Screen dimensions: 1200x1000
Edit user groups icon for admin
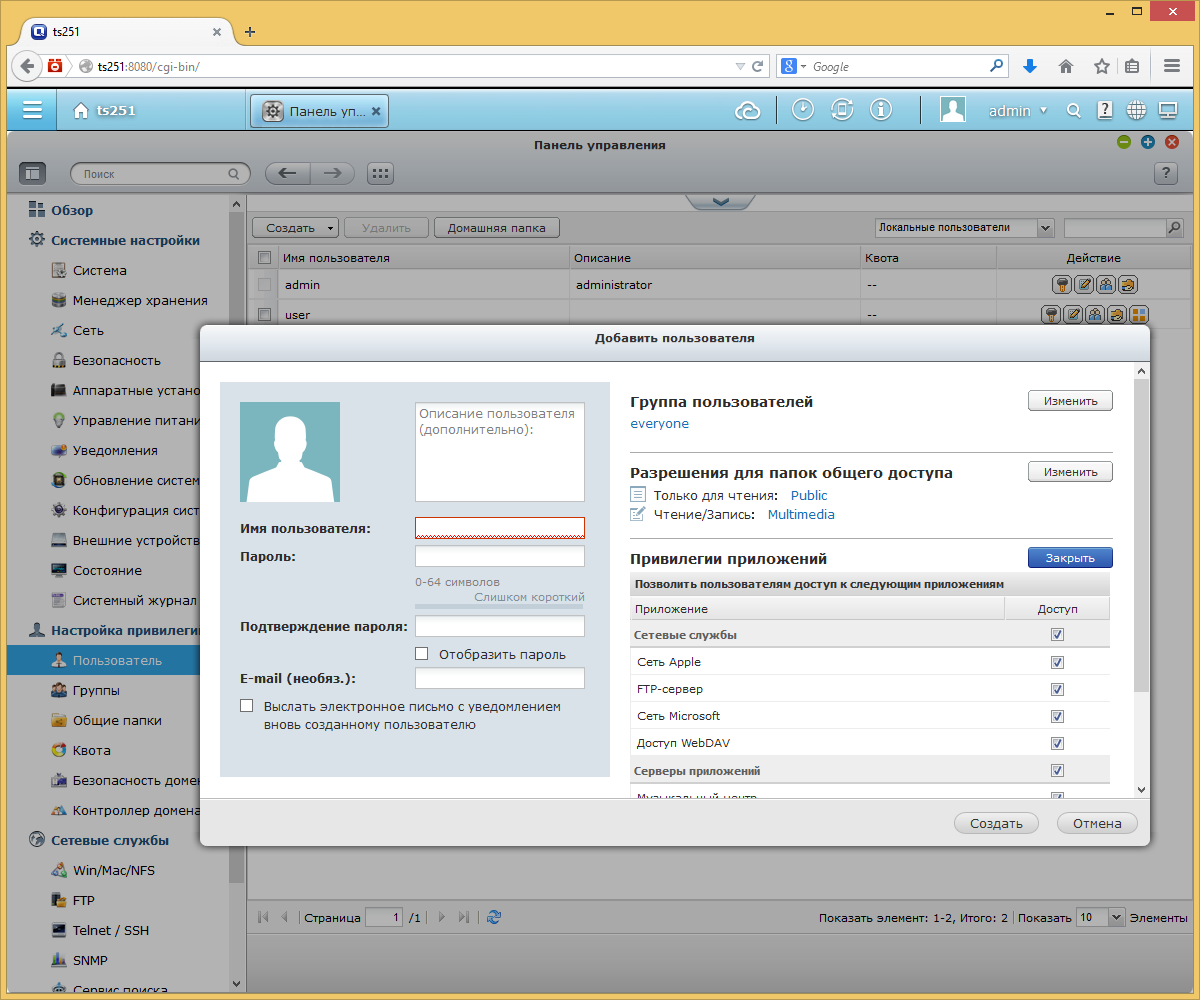[x=1106, y=285]
